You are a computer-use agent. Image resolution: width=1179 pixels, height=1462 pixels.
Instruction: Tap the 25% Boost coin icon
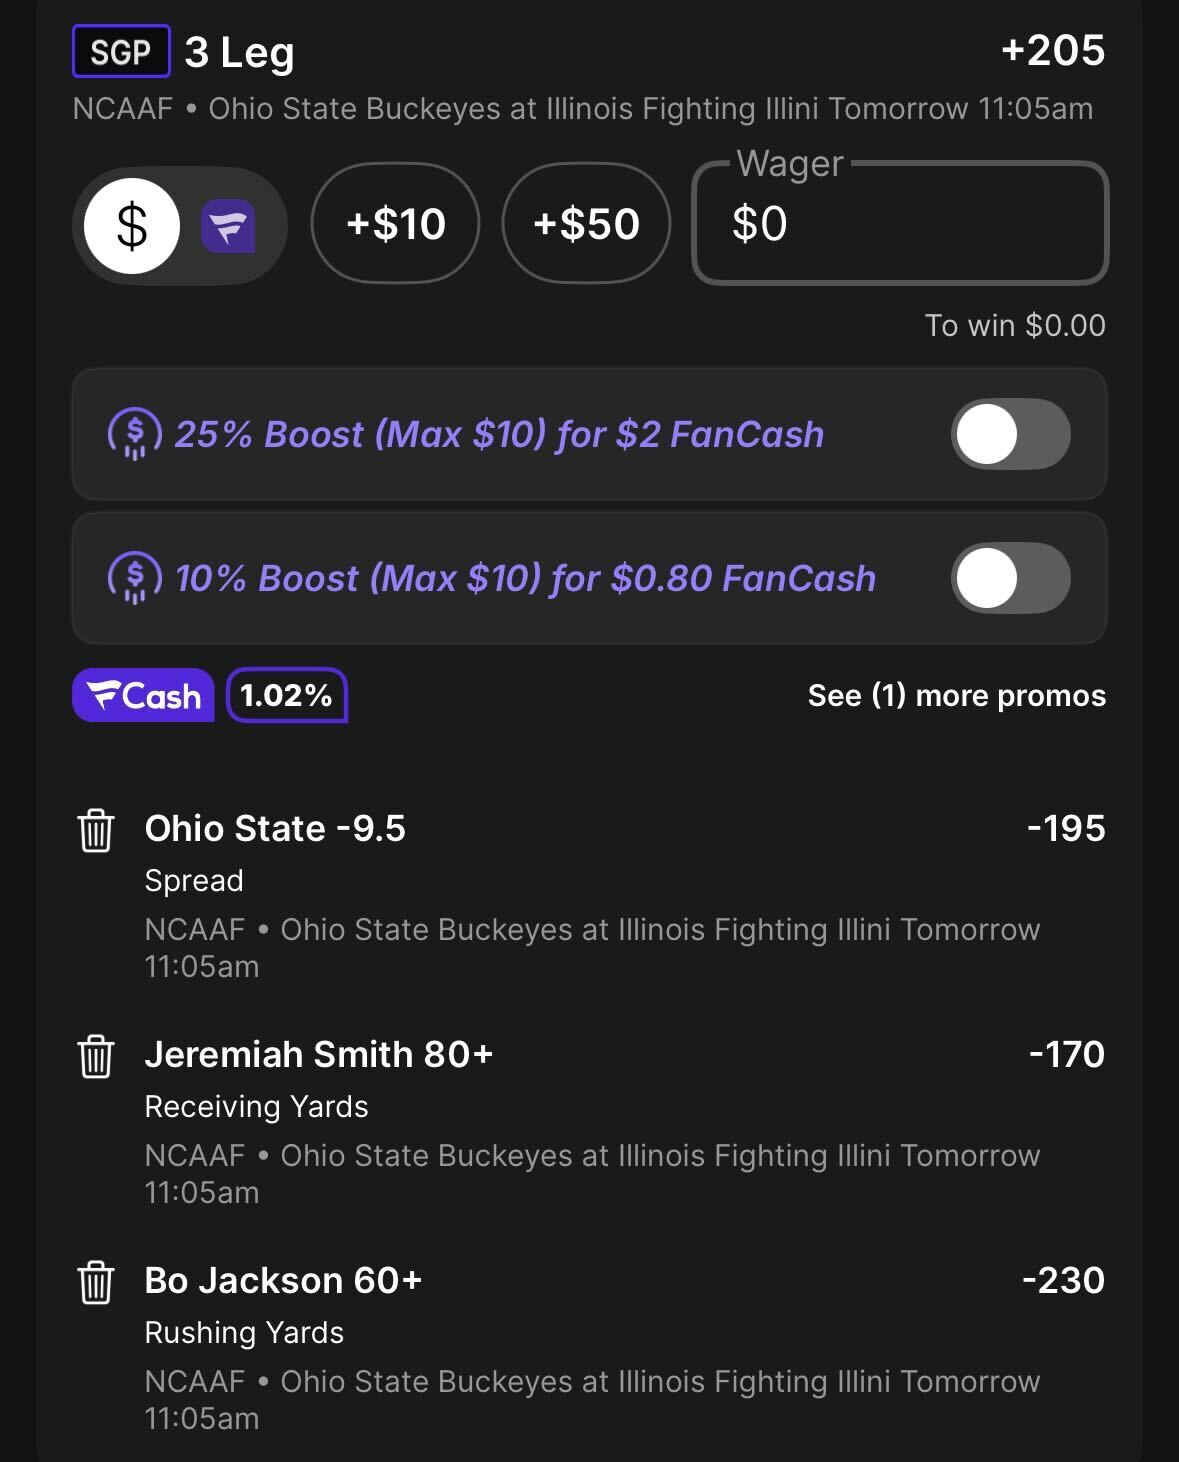coord(134,435)
